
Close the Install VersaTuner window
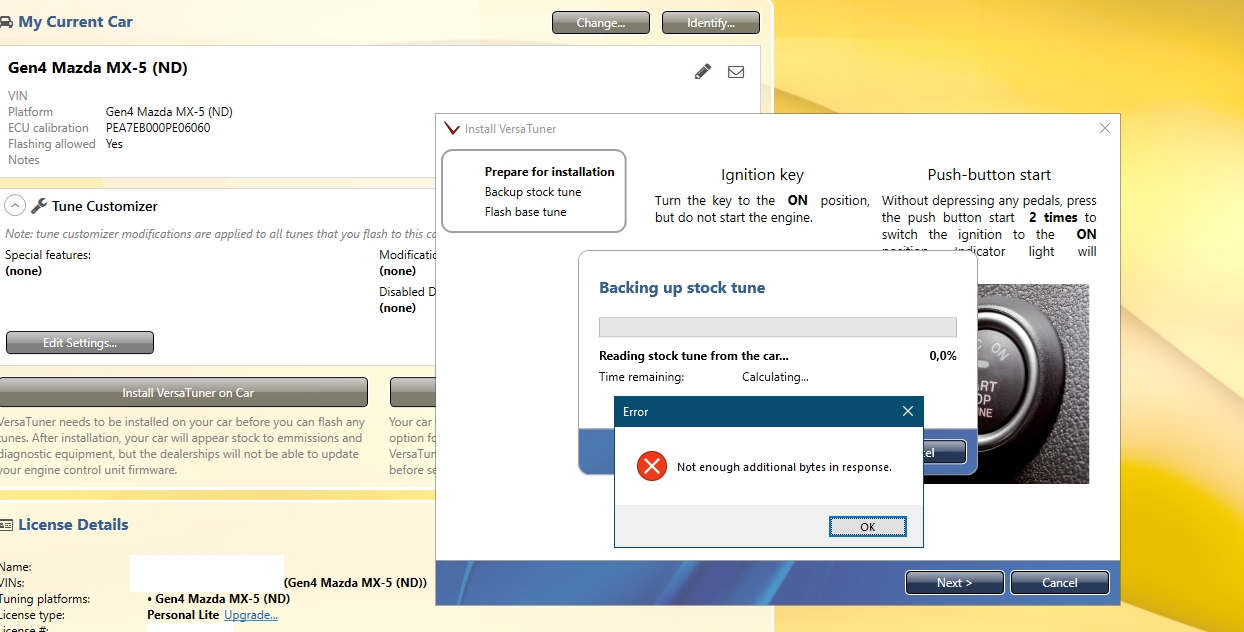(1104, 129)
